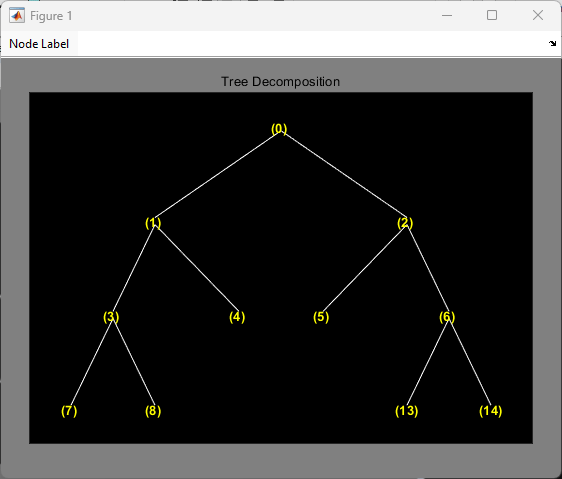
Task: Select leaf node (14)
Action: click(491, 411)
